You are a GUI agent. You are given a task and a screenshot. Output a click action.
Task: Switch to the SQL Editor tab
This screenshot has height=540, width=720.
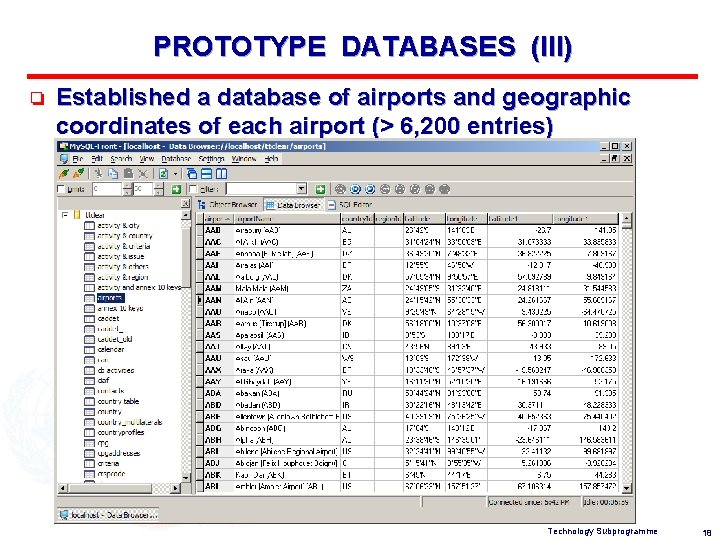tap(350, 205)
